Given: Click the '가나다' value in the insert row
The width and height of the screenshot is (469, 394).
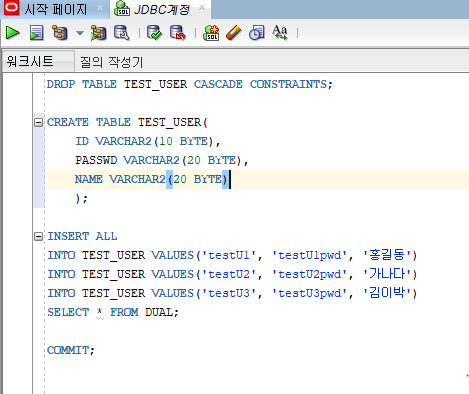Looking at the screenshot, I should [386, 274].
